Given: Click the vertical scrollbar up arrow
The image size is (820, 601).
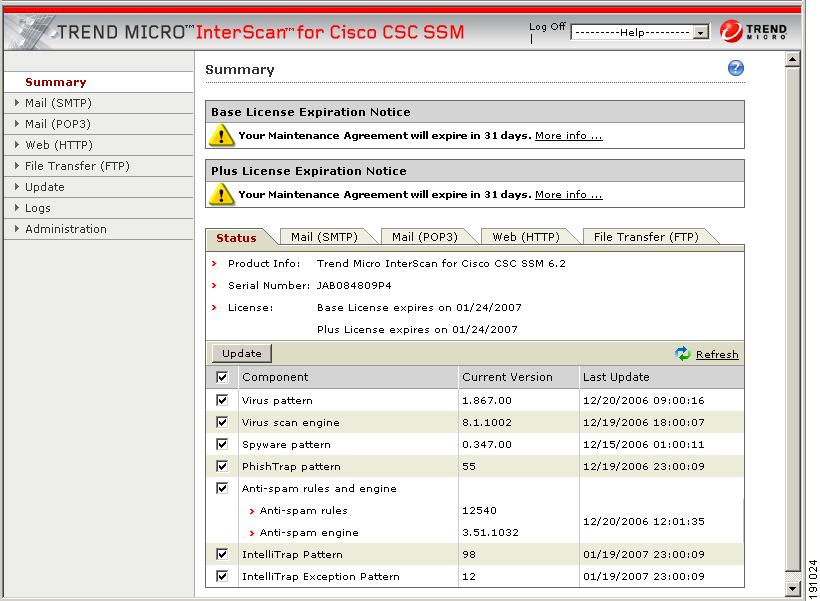Looking at the screenshot, I should [793, 60].
